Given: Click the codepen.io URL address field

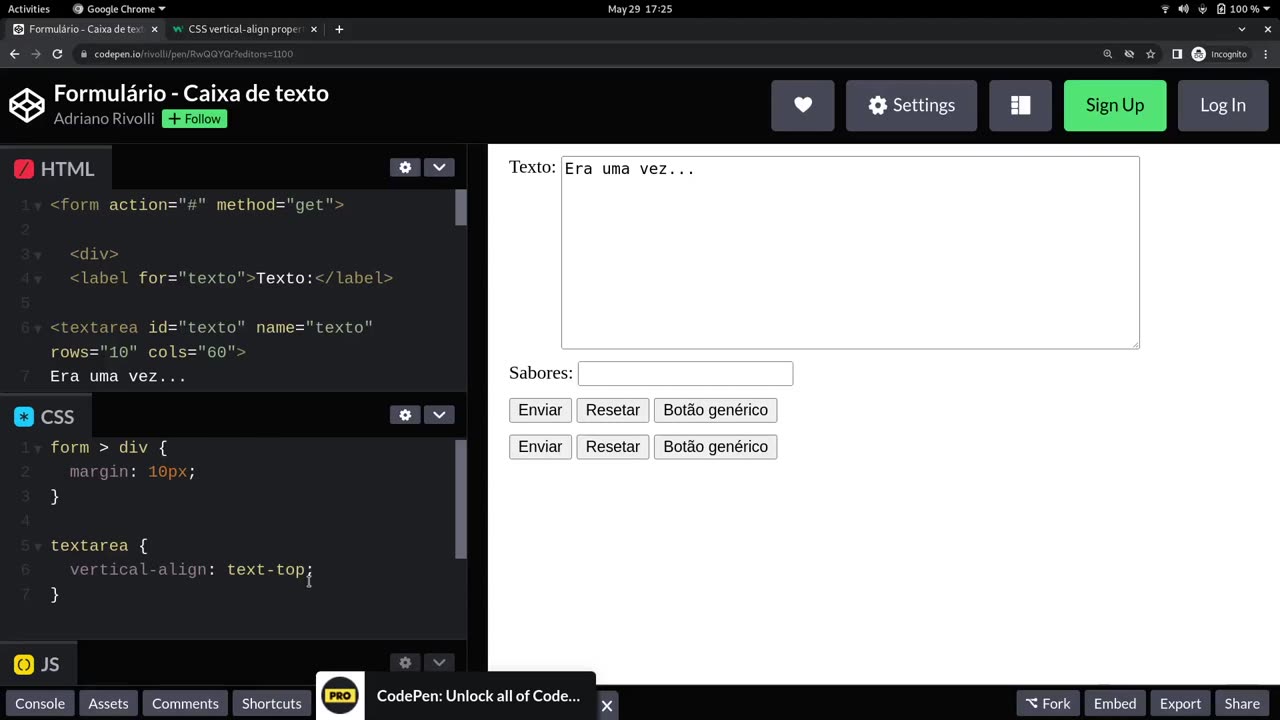Looking at the screenshot, I should click(193, 54).
